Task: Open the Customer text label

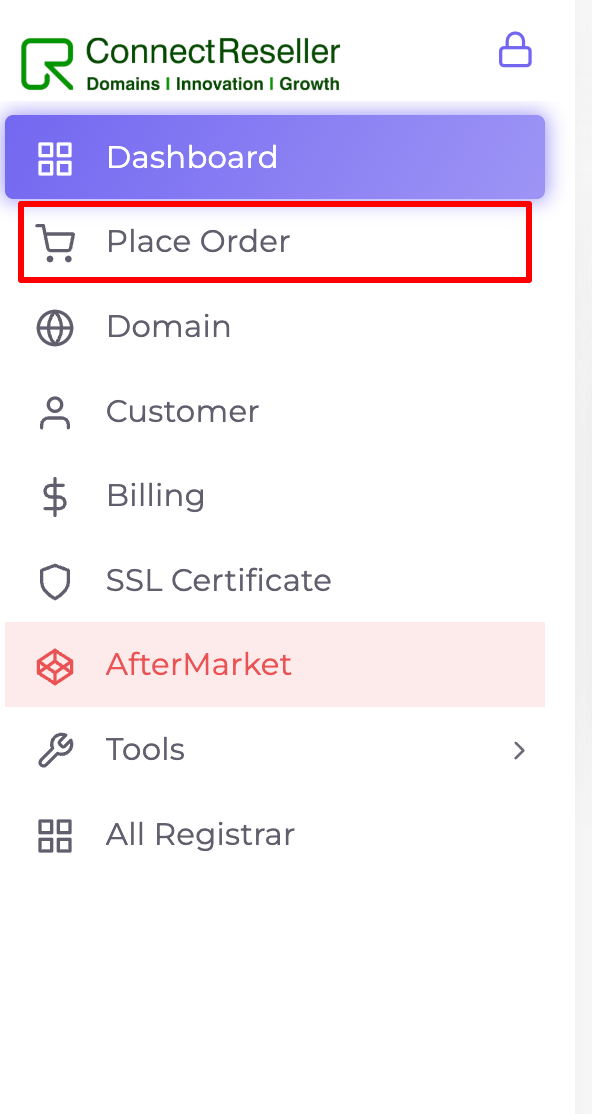Action: pos(183,411)
